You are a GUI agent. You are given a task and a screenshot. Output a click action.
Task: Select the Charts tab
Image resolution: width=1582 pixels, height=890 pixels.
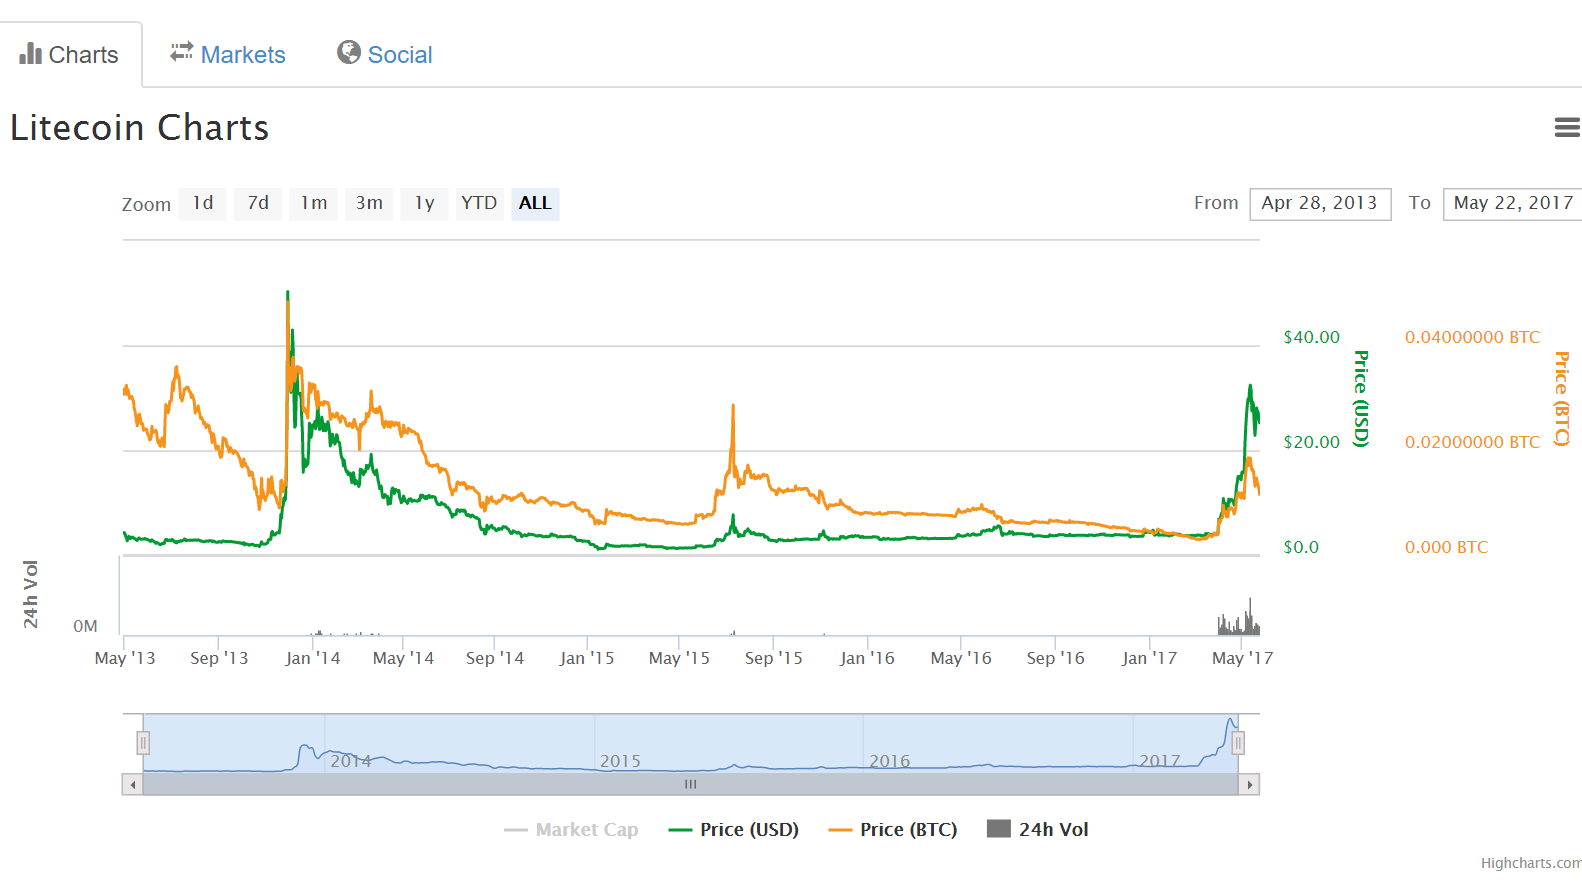[70, 54]
